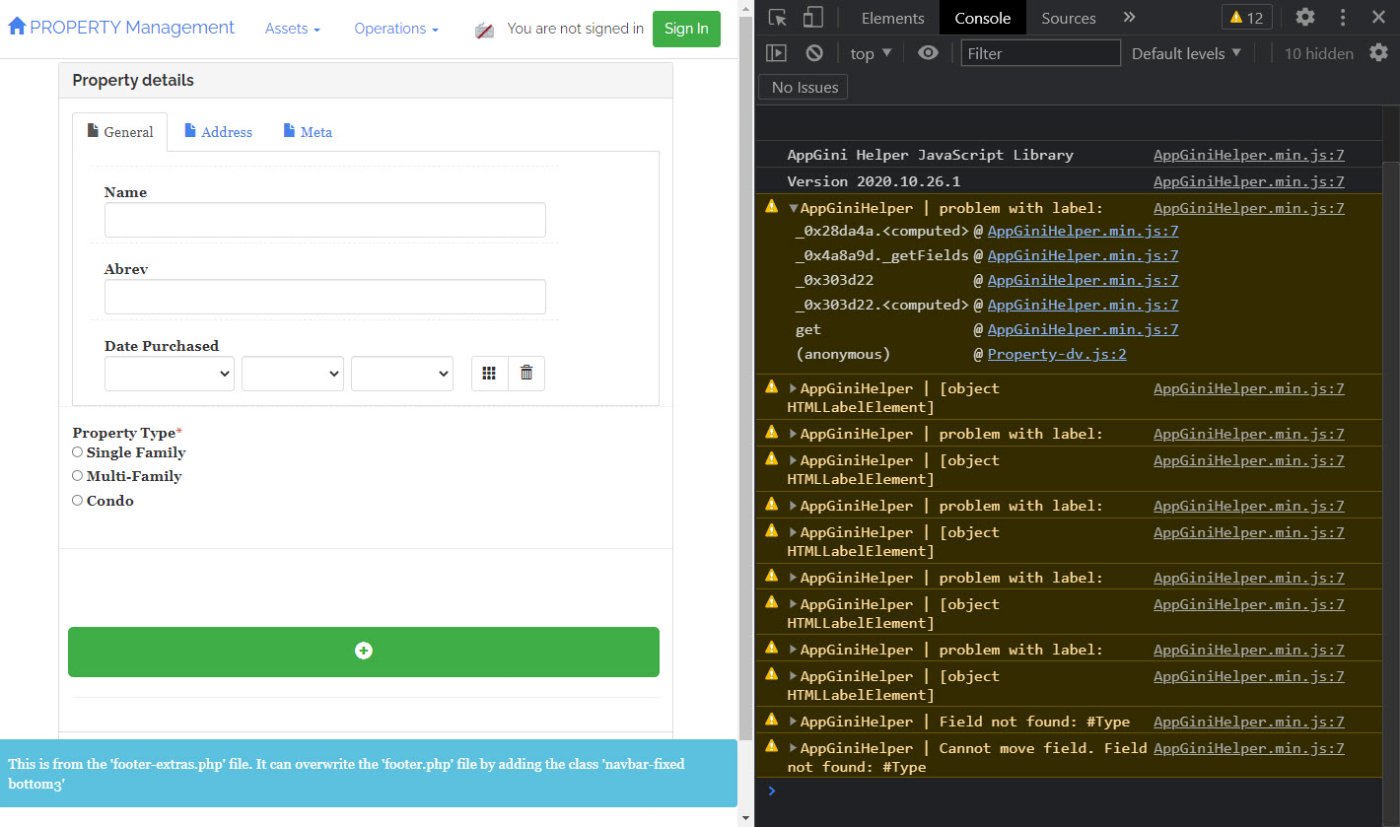The height and width of the screenshot is (827, 1400).
Task: Open the DevTools Sources tab
Action: coord(1068,17)
